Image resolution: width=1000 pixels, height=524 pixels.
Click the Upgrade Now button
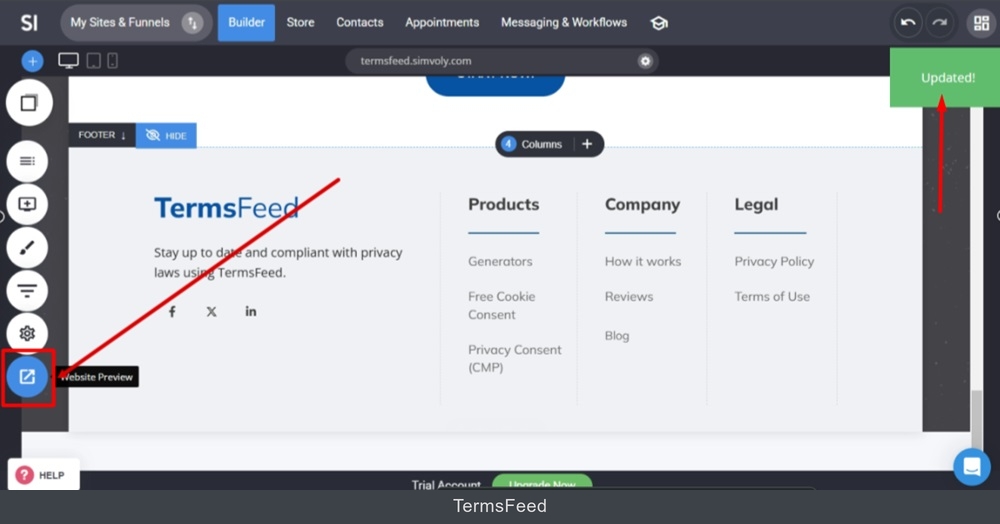point(542,483)
